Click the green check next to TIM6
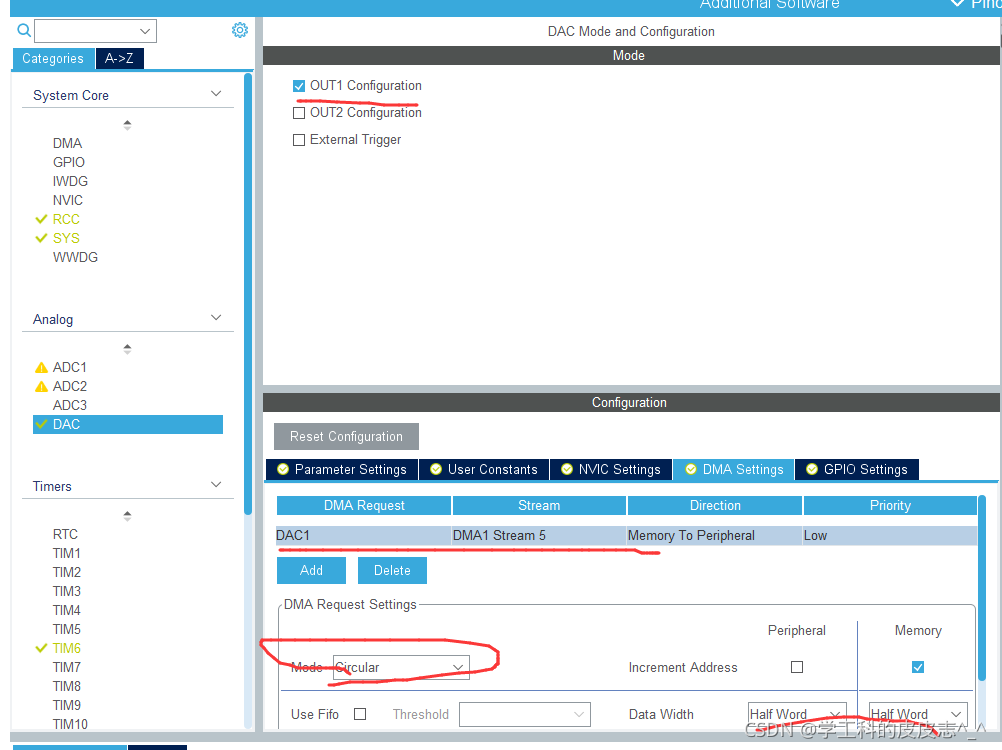This screenshot has width=1002, height=750. click(42, 648)
